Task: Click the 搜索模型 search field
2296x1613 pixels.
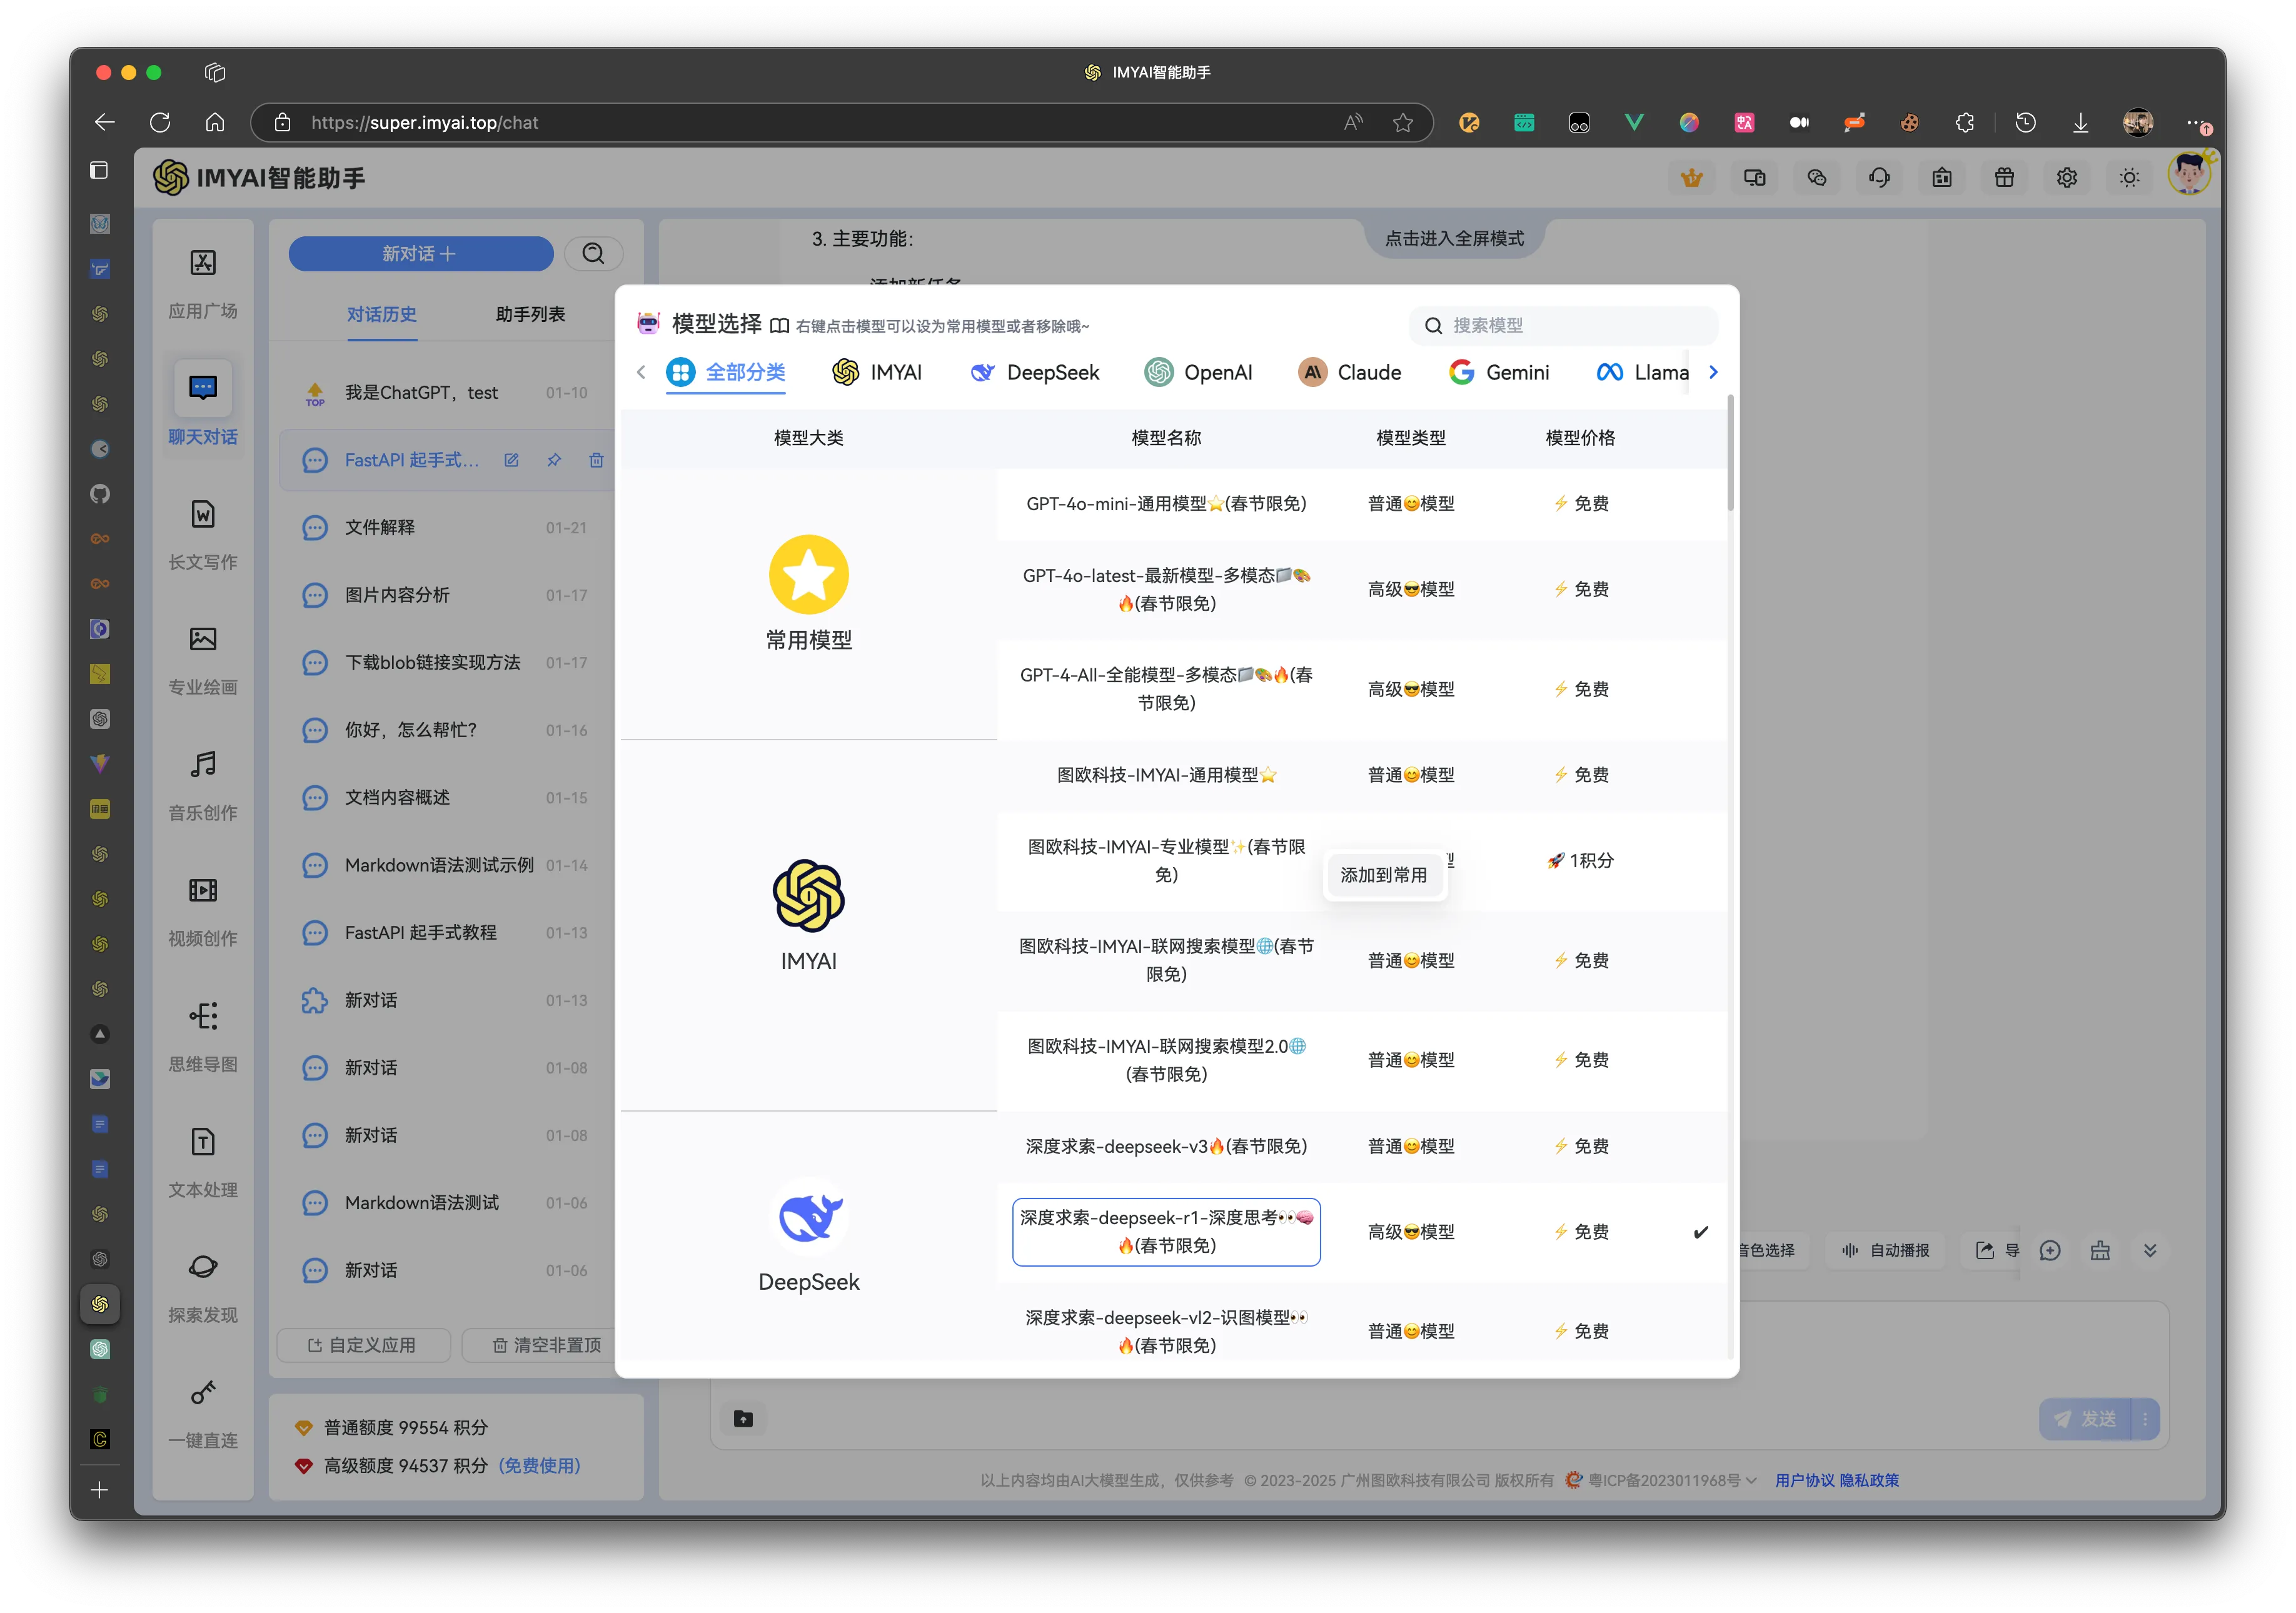Action: click(x=1563, y=325)
